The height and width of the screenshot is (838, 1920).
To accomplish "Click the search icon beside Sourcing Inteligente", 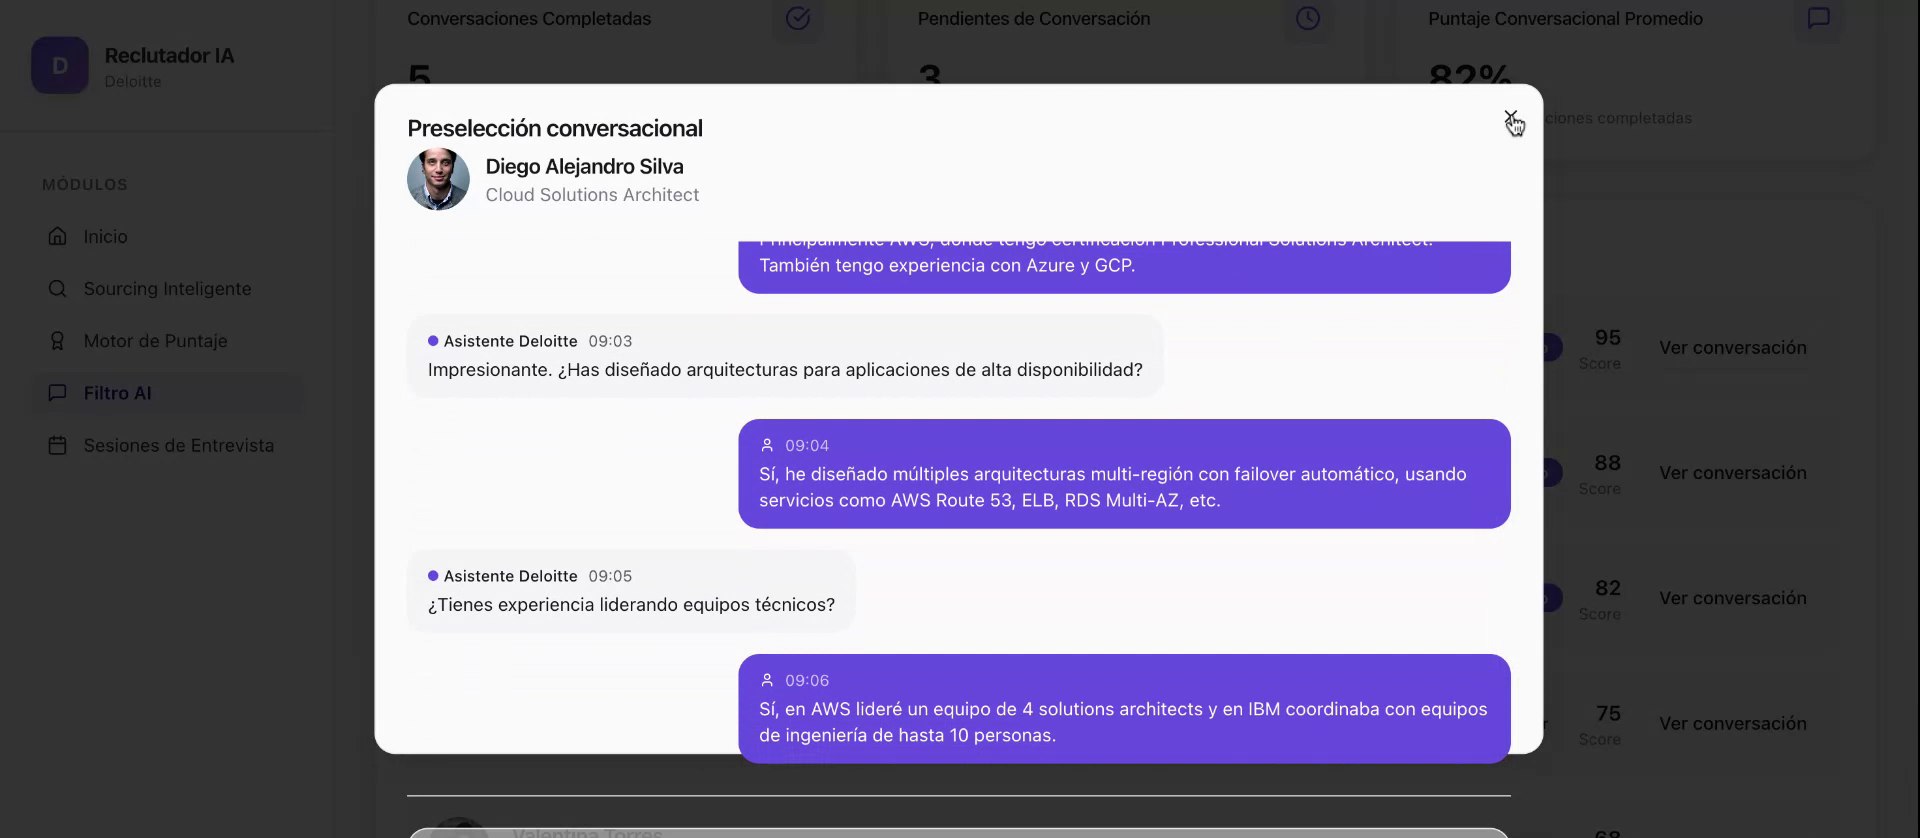I will 58,289.
